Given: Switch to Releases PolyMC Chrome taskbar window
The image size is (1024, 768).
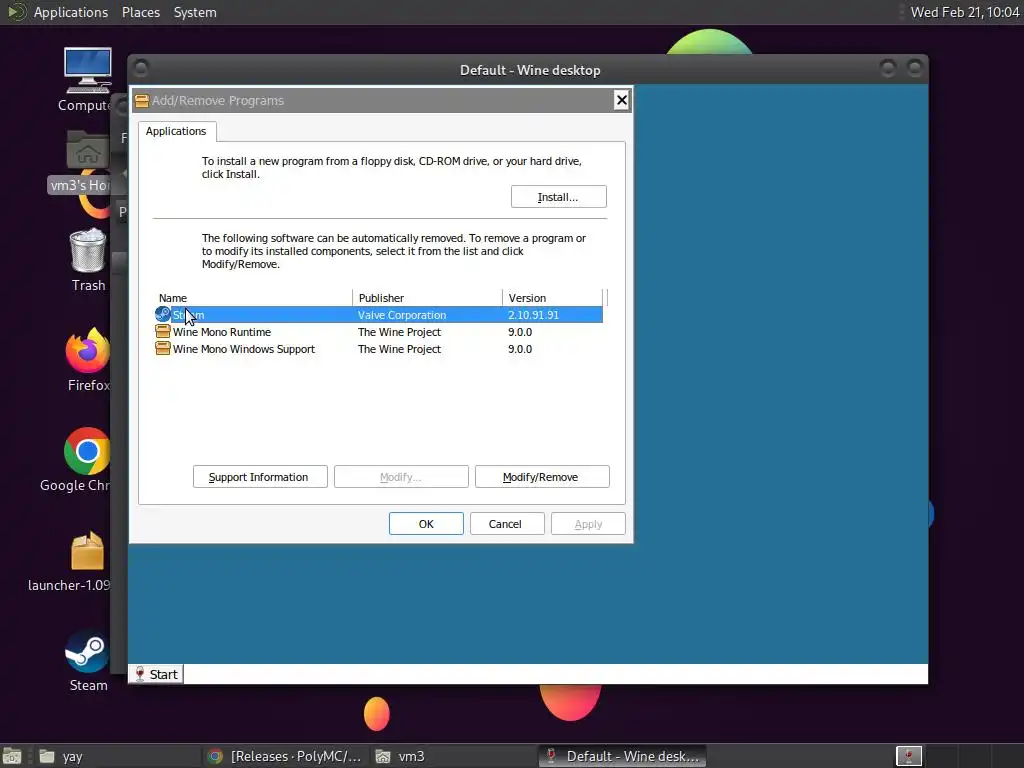Looking at the screenshot, I should point(284,756).
